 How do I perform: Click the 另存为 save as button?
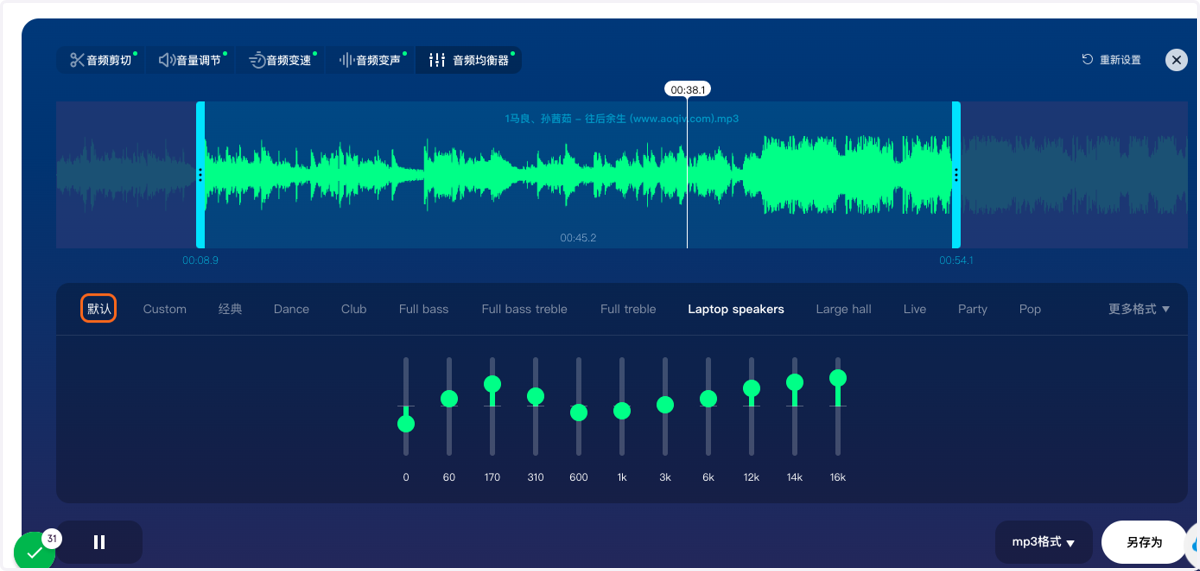tap(1144, 542)
